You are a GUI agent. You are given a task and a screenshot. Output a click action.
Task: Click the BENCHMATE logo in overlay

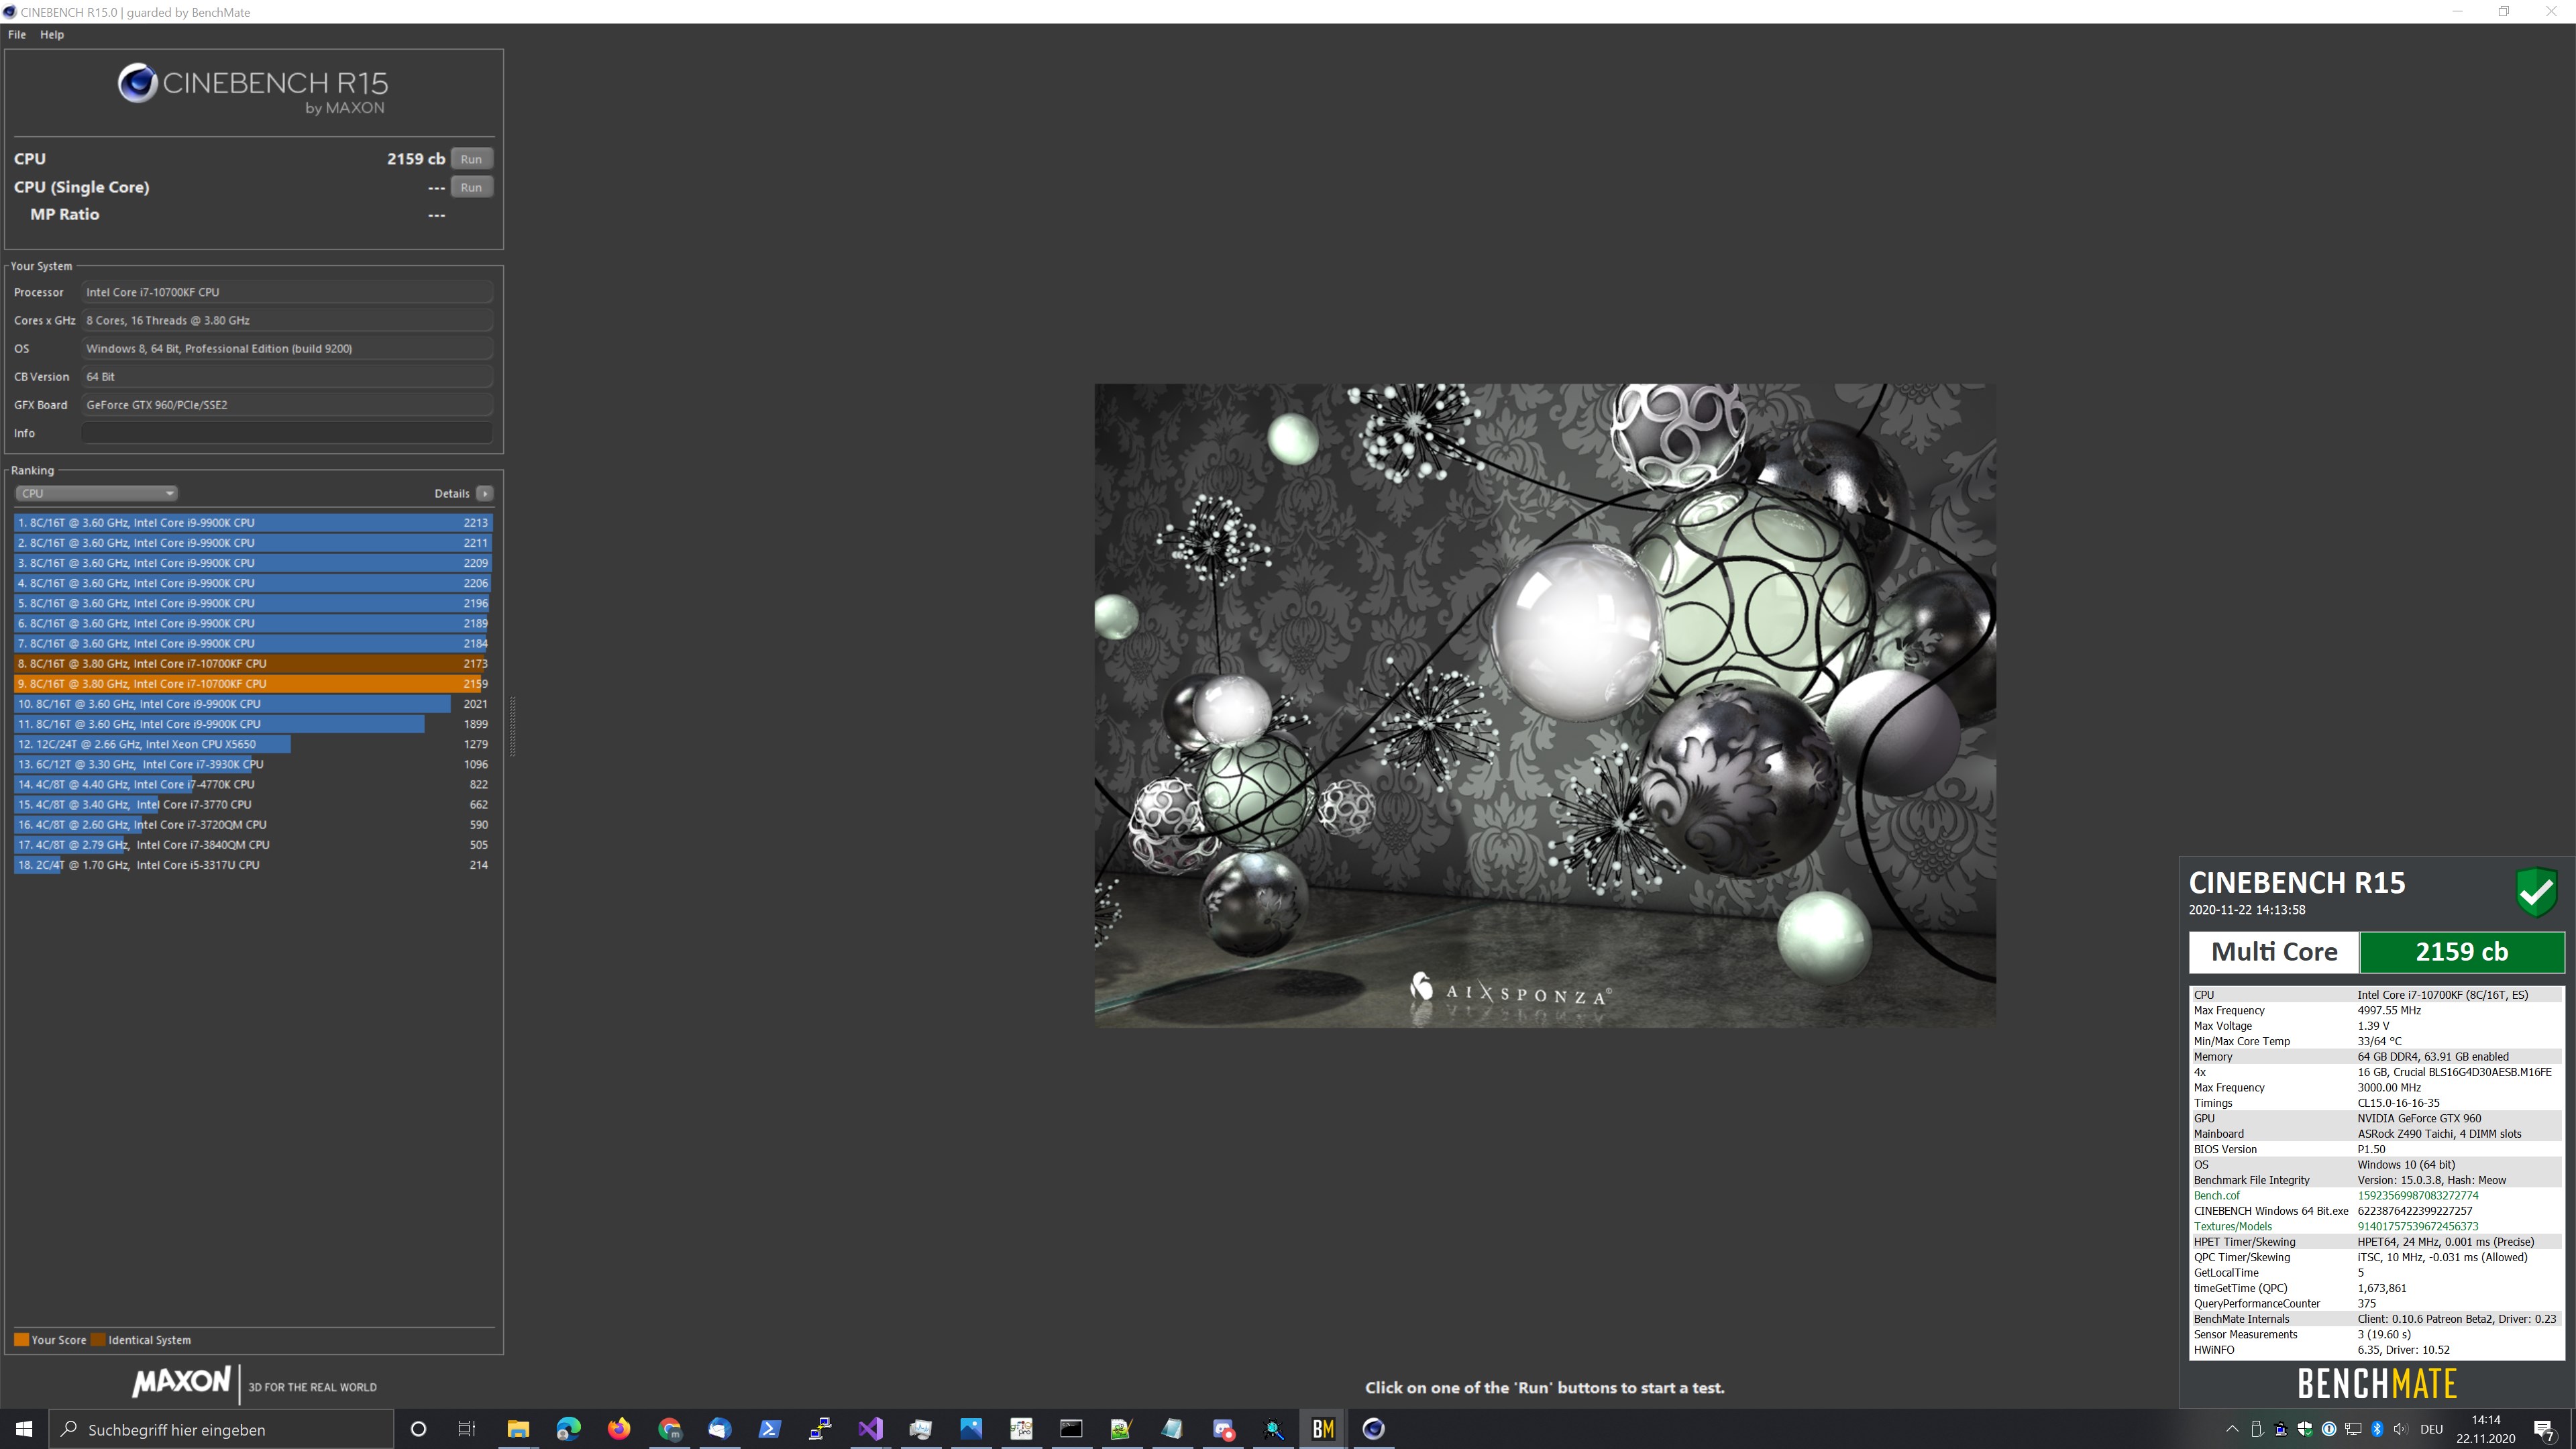pos(2377,1384)
